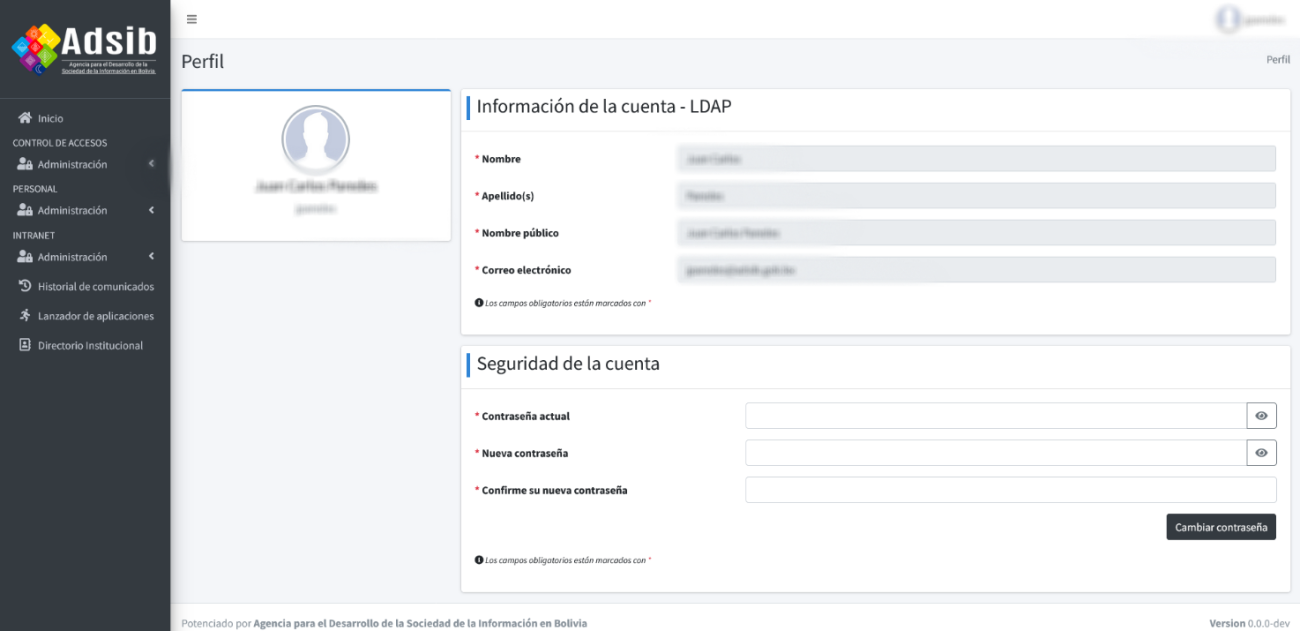The width and height of the screenshot is (1300, 631).
Task: Click the Lanzador de aplicaciones running icon
Action: [26, 316]
